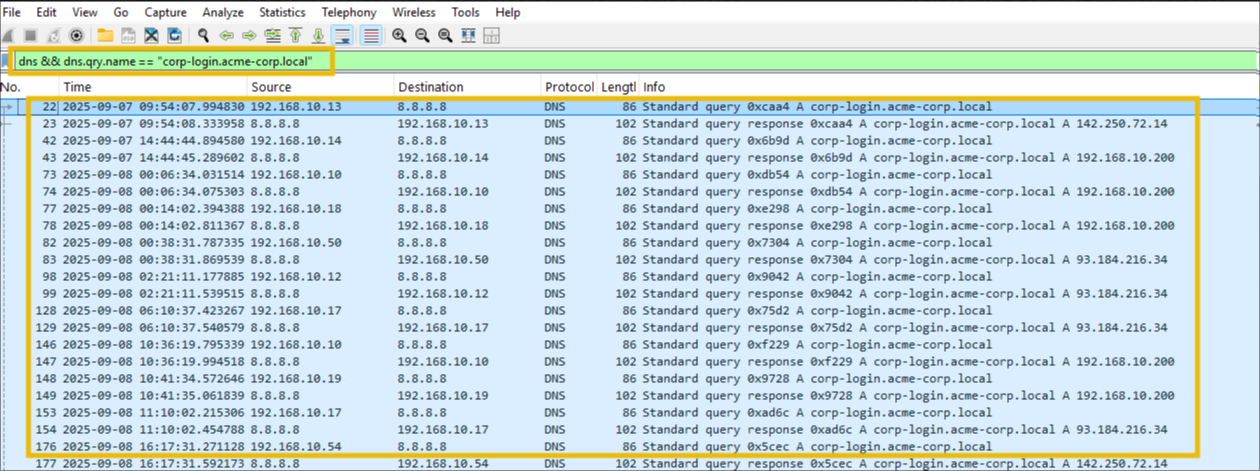Select packet 128 query 0x75d2
This screenshot has width=1260, height=471.
[630, 311]
